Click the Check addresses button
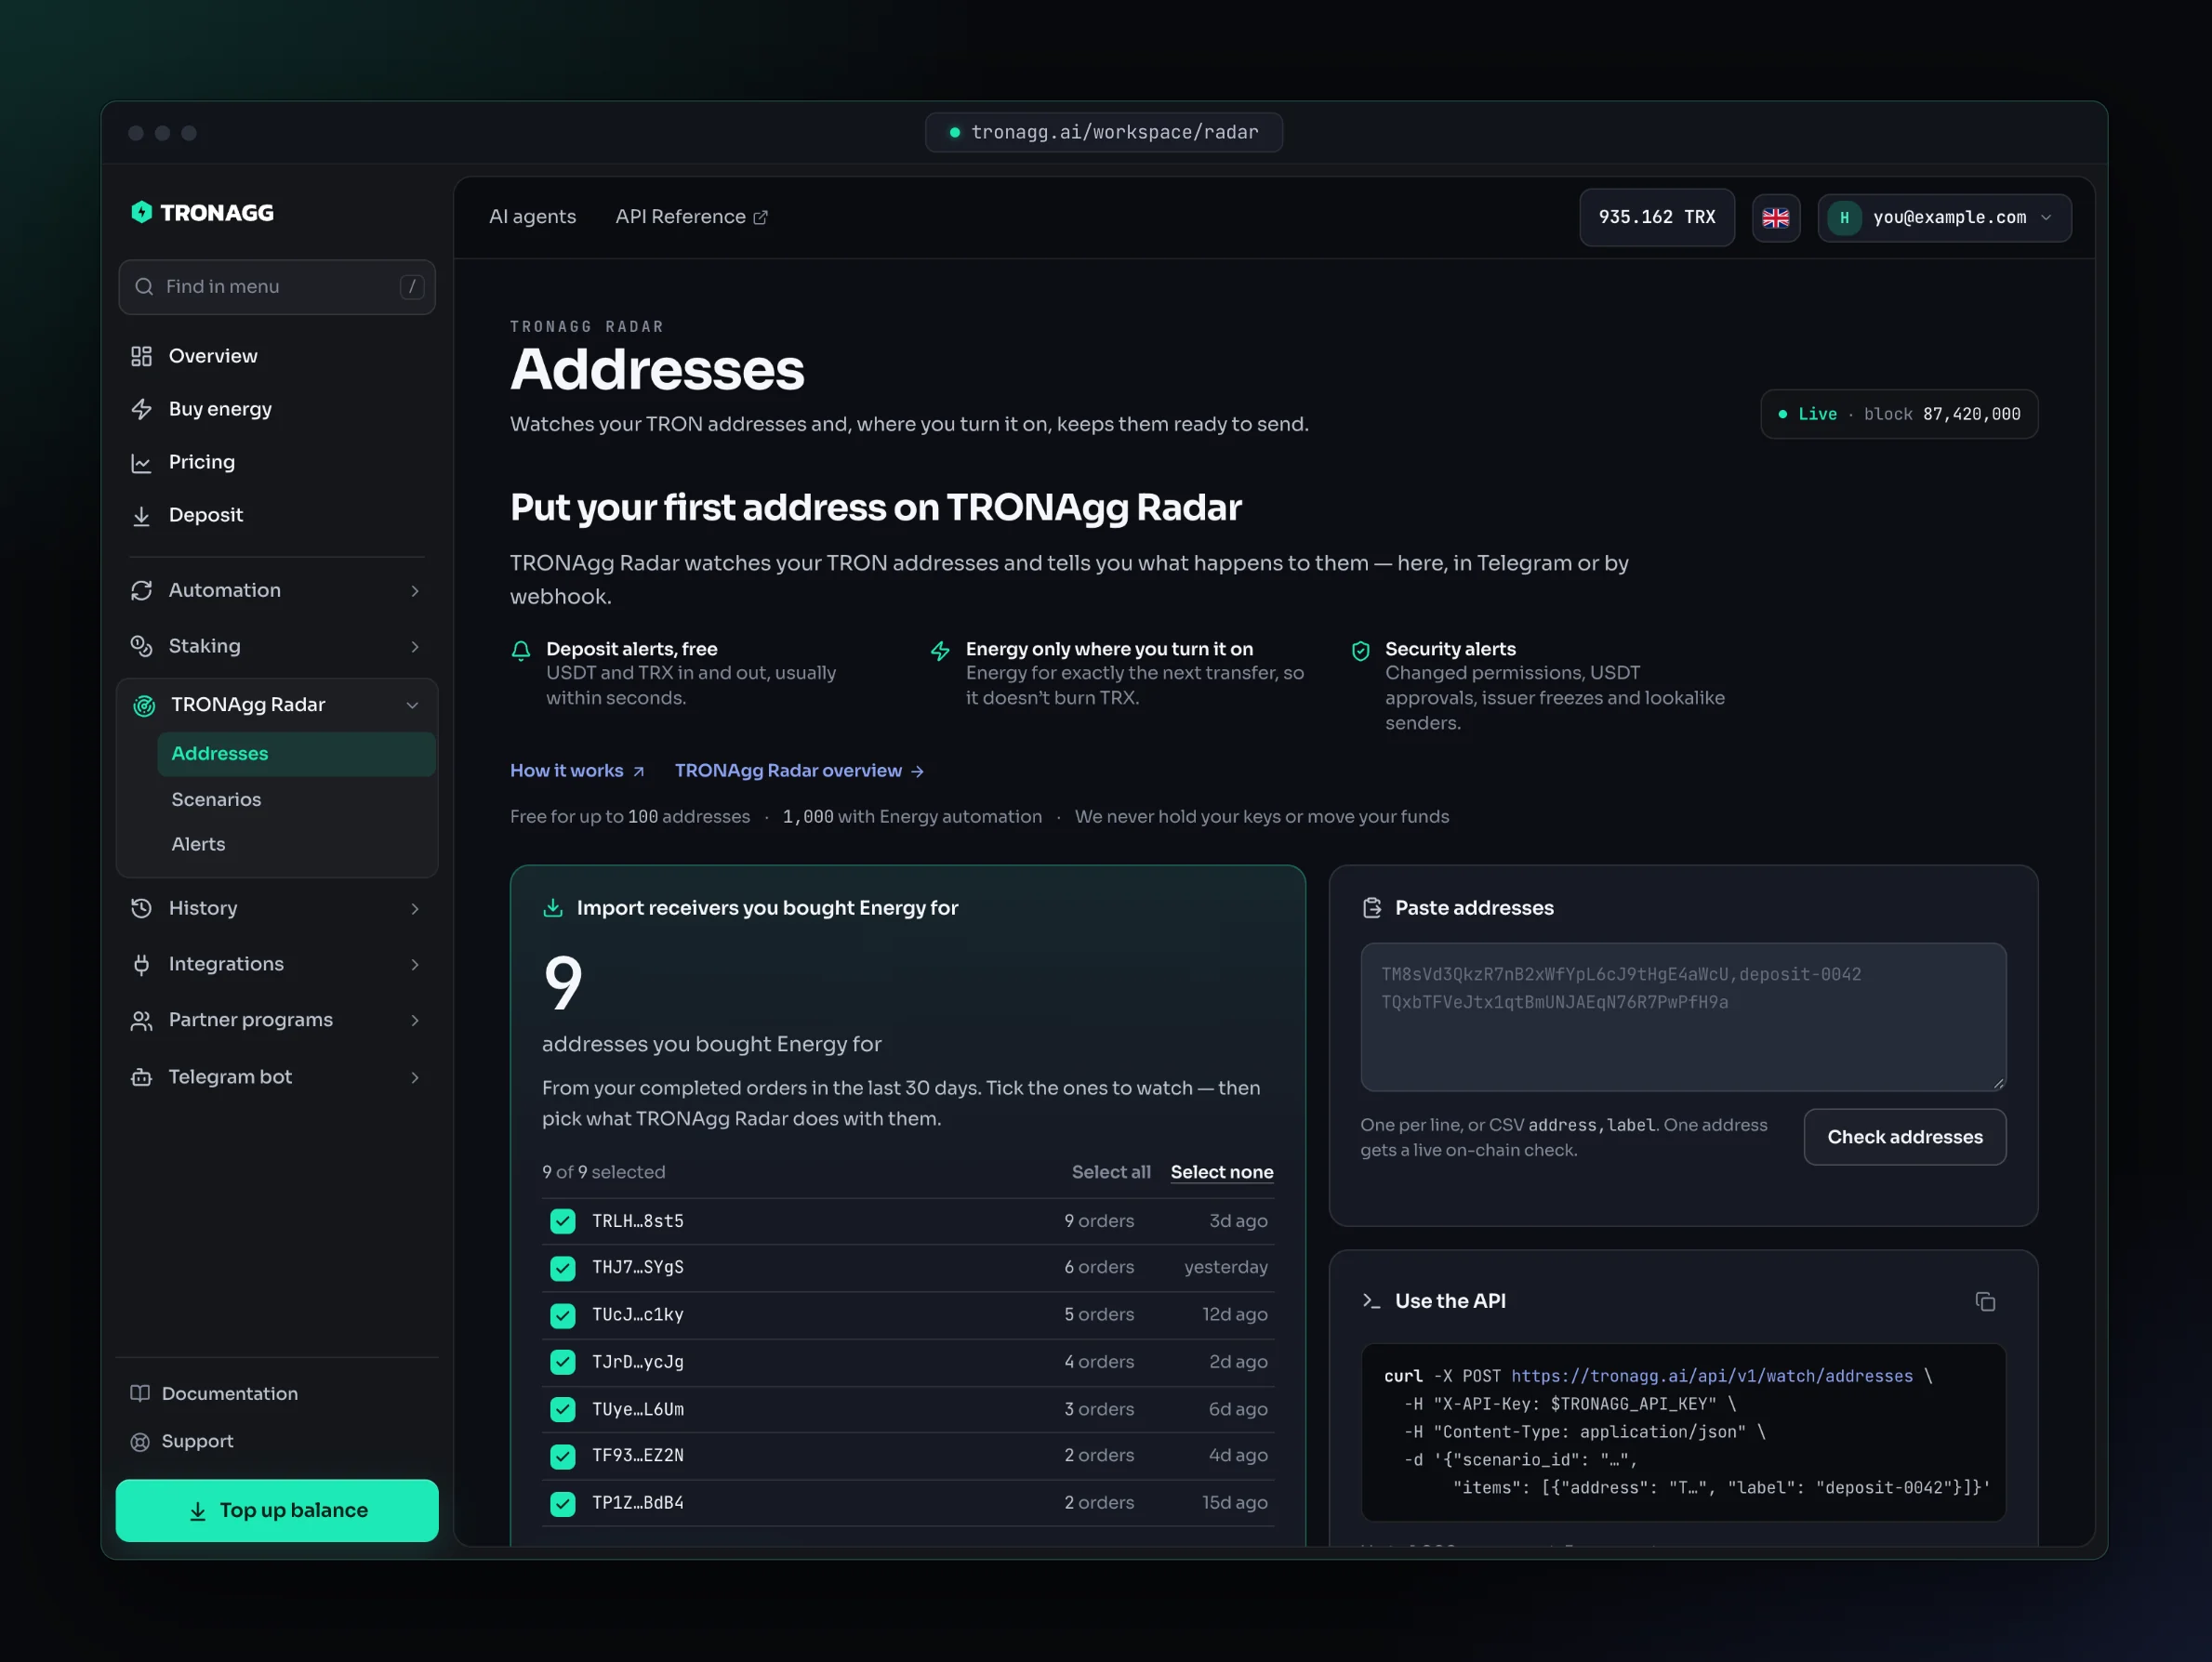The width and height of the screenshot is (2212, 1662). pos(1904,1137)
